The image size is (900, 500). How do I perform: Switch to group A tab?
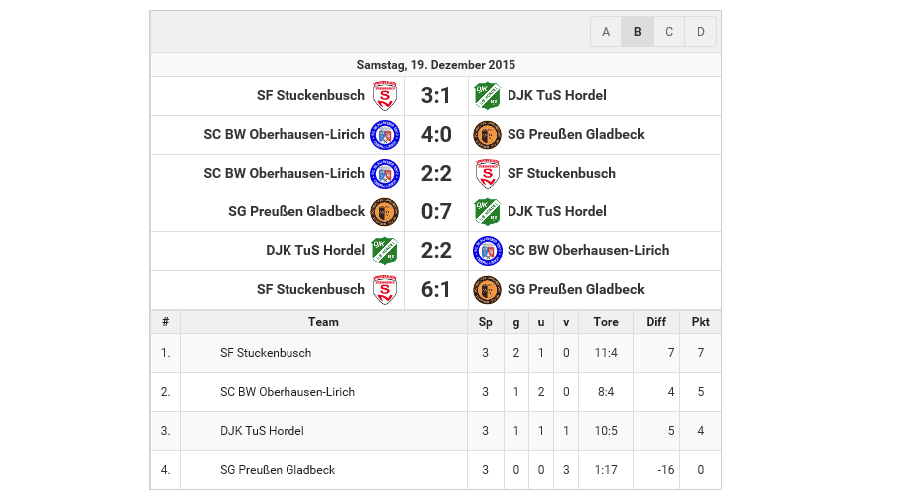tap(606, 32)
